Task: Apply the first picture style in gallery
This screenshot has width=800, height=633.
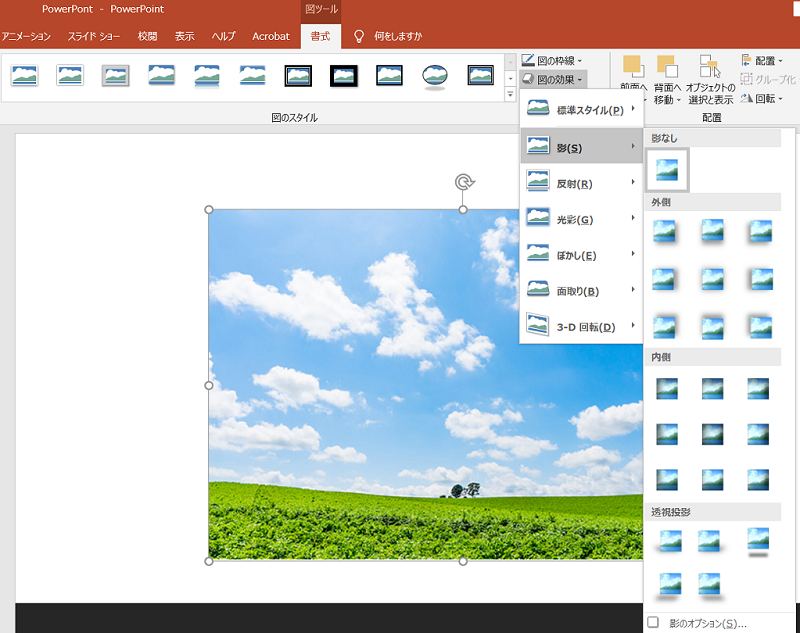Action: (24, 75)
